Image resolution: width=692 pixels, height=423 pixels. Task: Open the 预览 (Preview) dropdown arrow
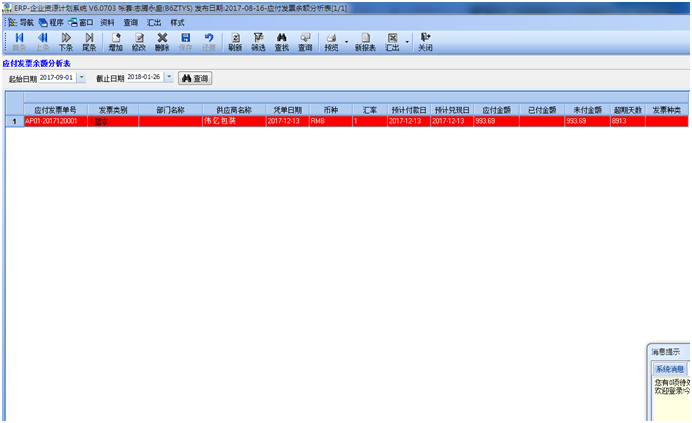point(346,42)
